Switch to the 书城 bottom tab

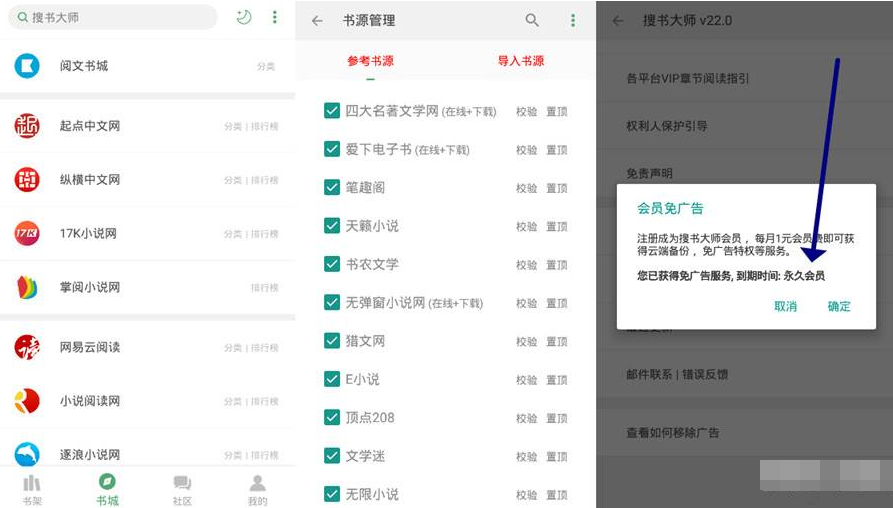tap(107, 490)
